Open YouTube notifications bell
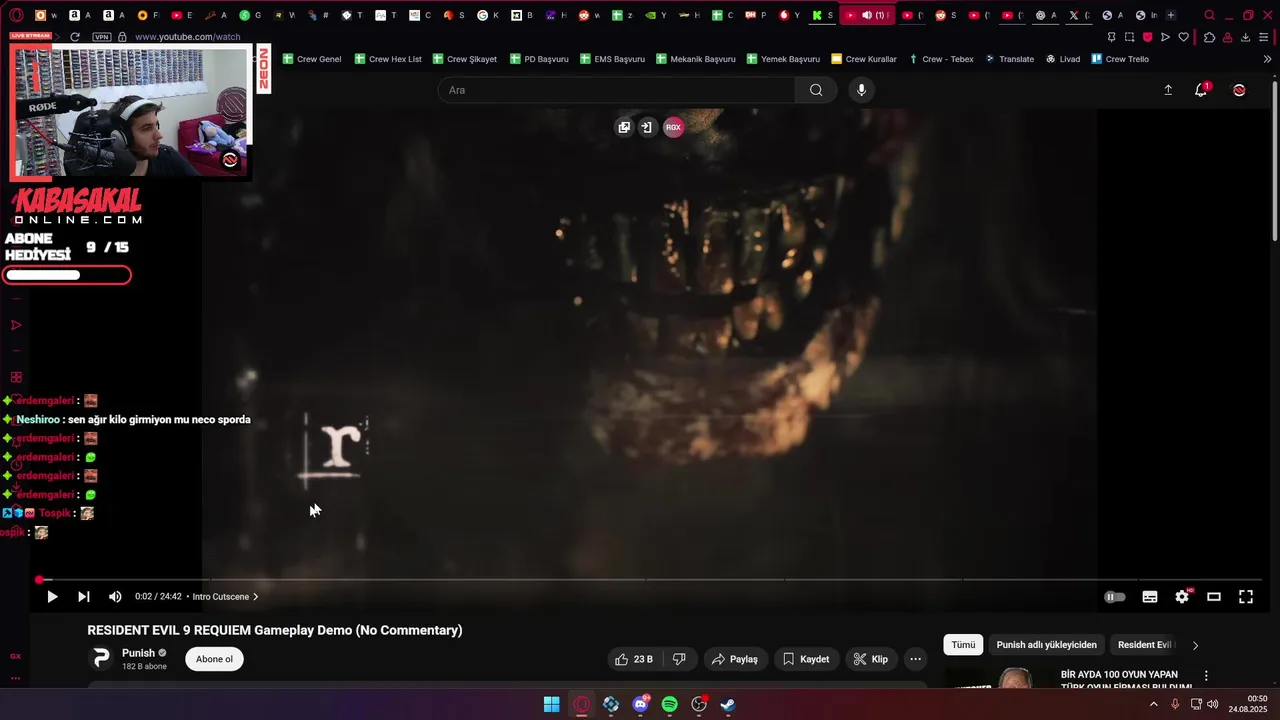 tap(1201, 90)
